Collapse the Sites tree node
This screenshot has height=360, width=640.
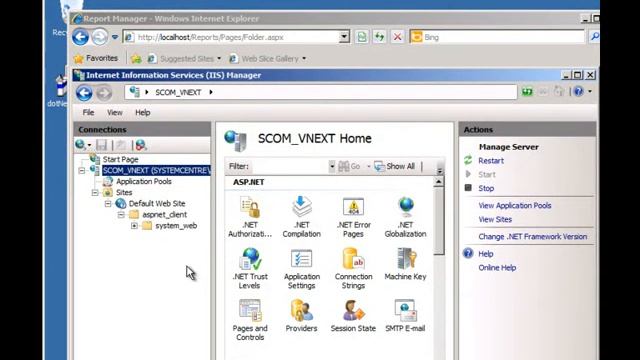click(95, 192)
